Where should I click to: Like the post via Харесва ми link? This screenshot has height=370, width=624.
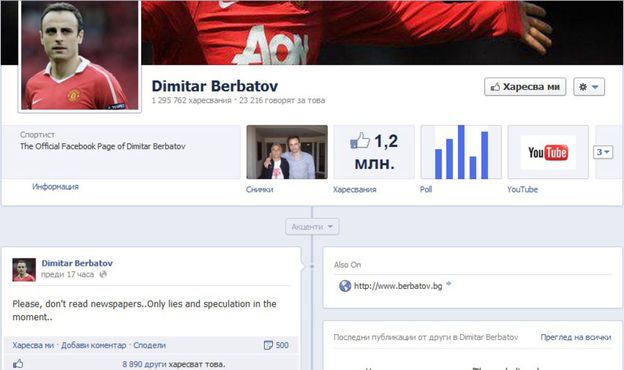33,345
